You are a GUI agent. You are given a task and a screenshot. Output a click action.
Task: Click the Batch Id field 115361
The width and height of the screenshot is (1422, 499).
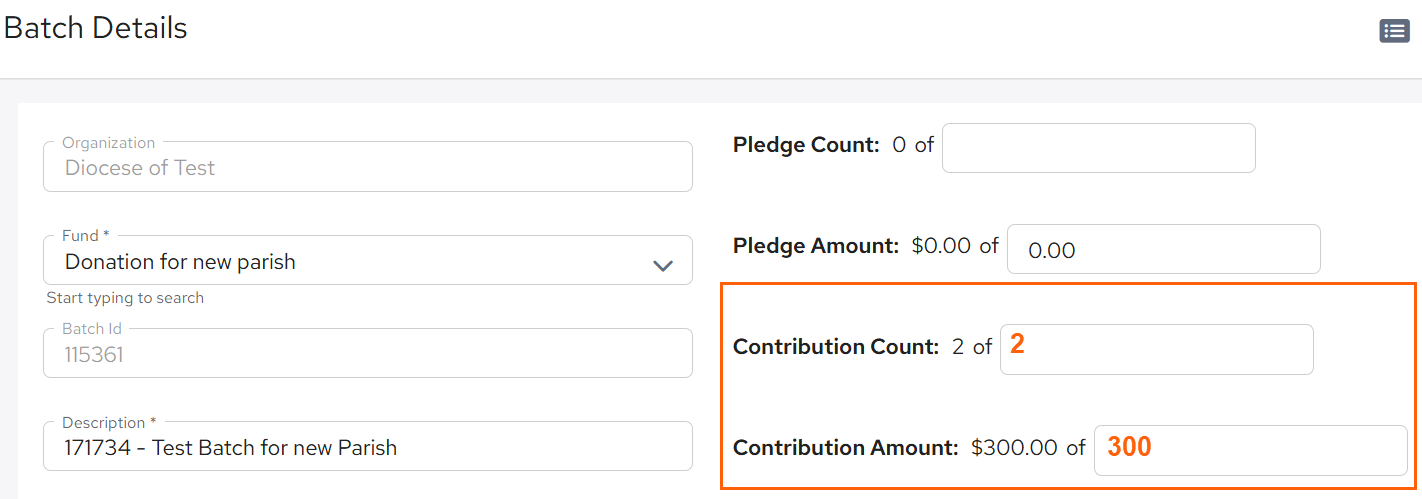pyautogui.click(x=368, y=353)
